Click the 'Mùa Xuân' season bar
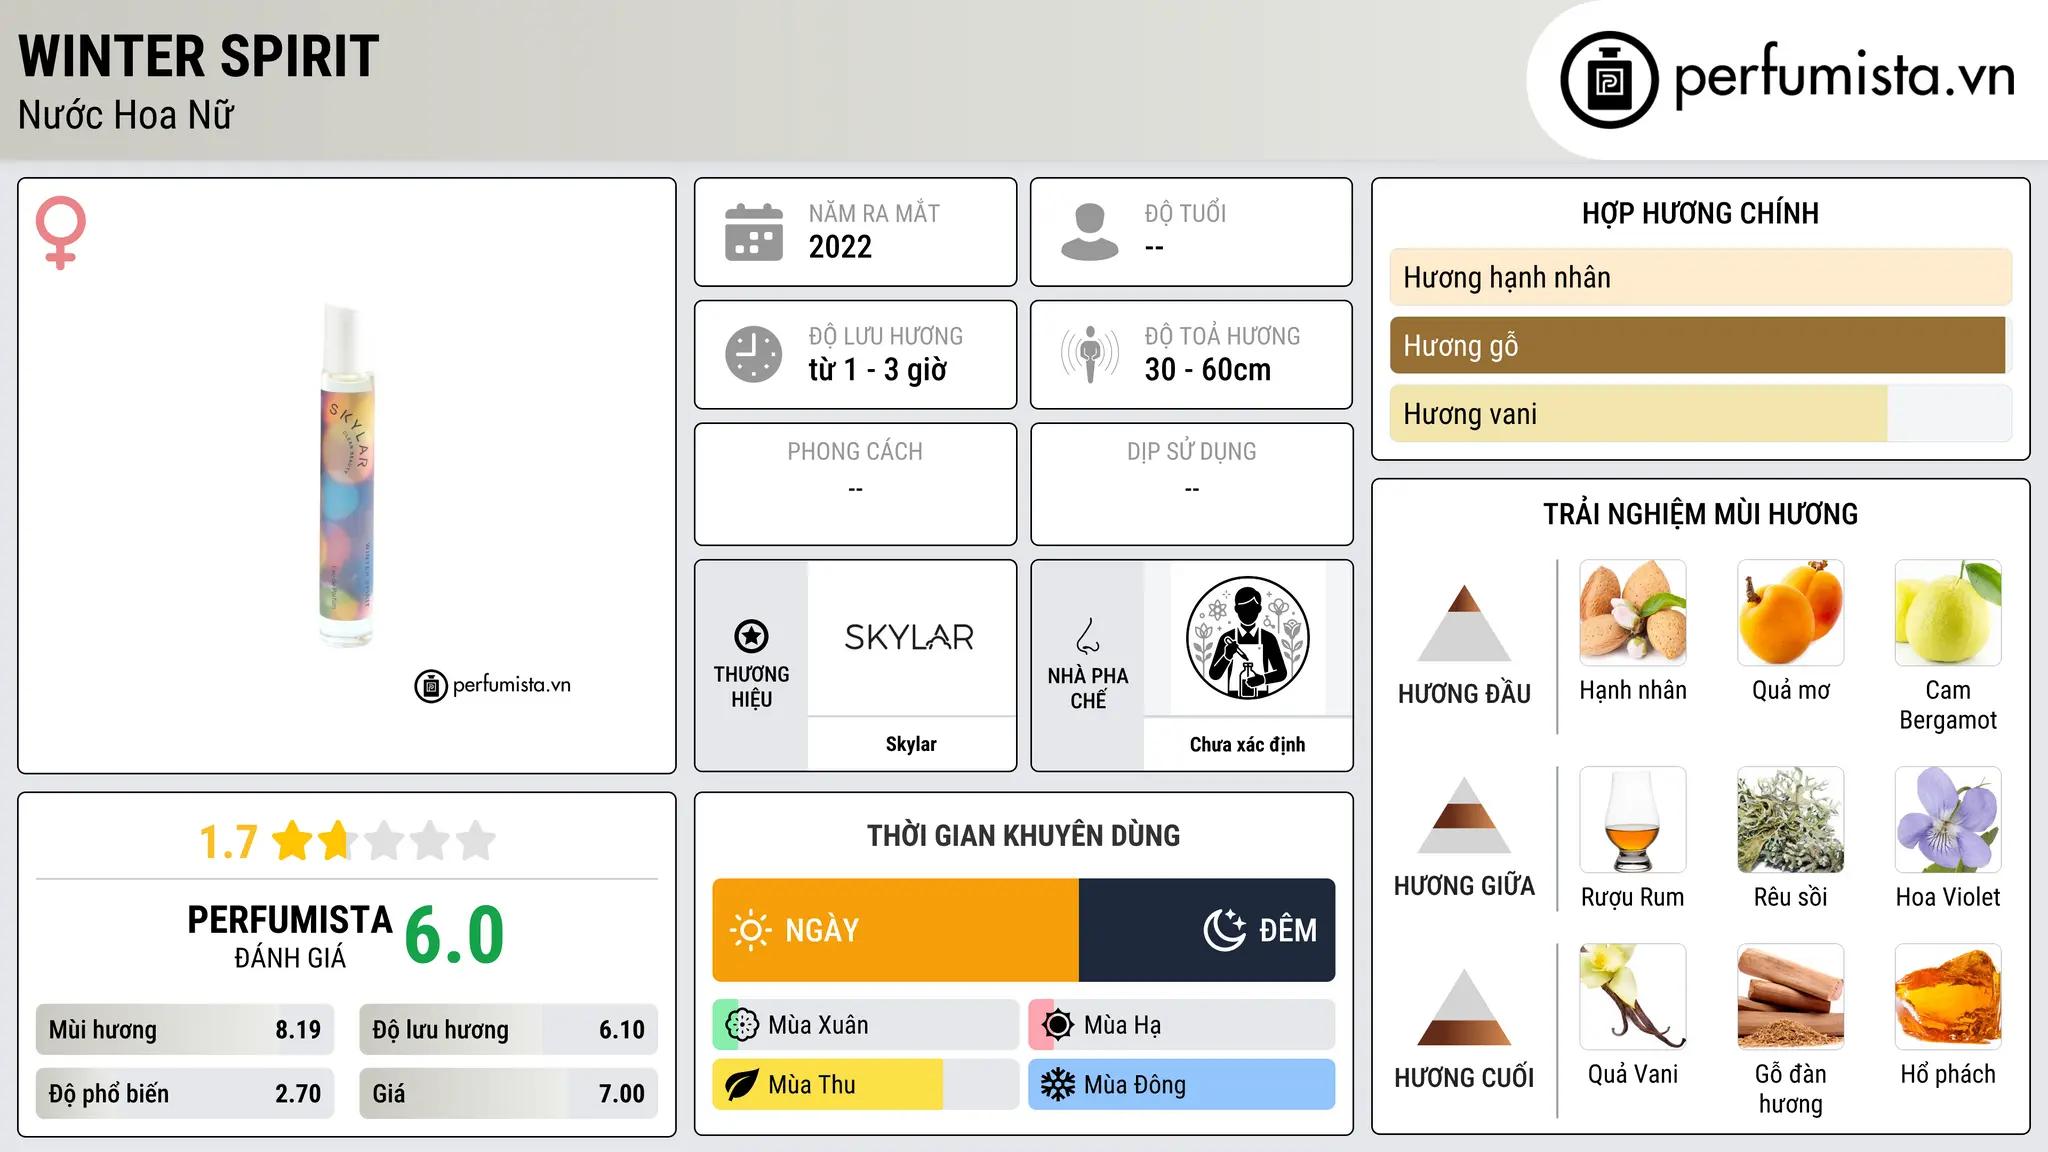This screenshot has width=2048, height=1152. click(866, 1025)
